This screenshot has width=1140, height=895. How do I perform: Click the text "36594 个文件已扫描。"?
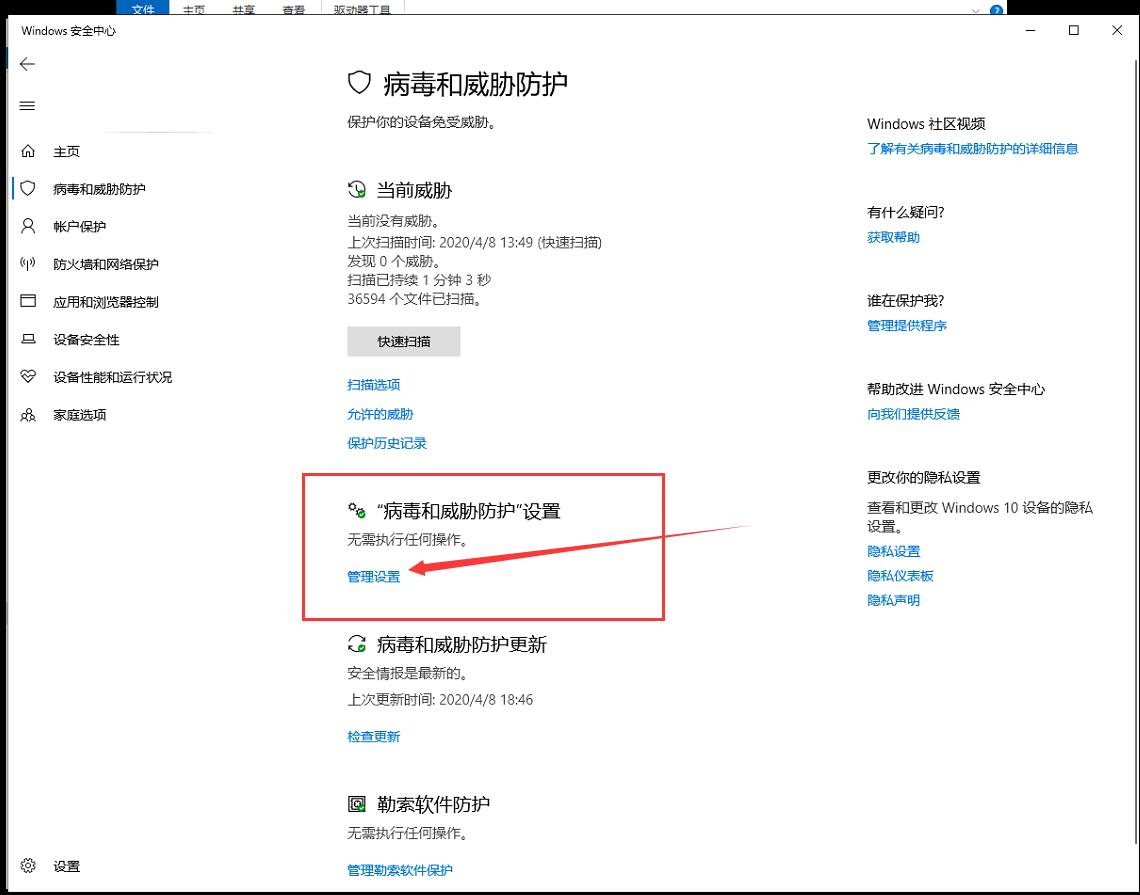414,299
